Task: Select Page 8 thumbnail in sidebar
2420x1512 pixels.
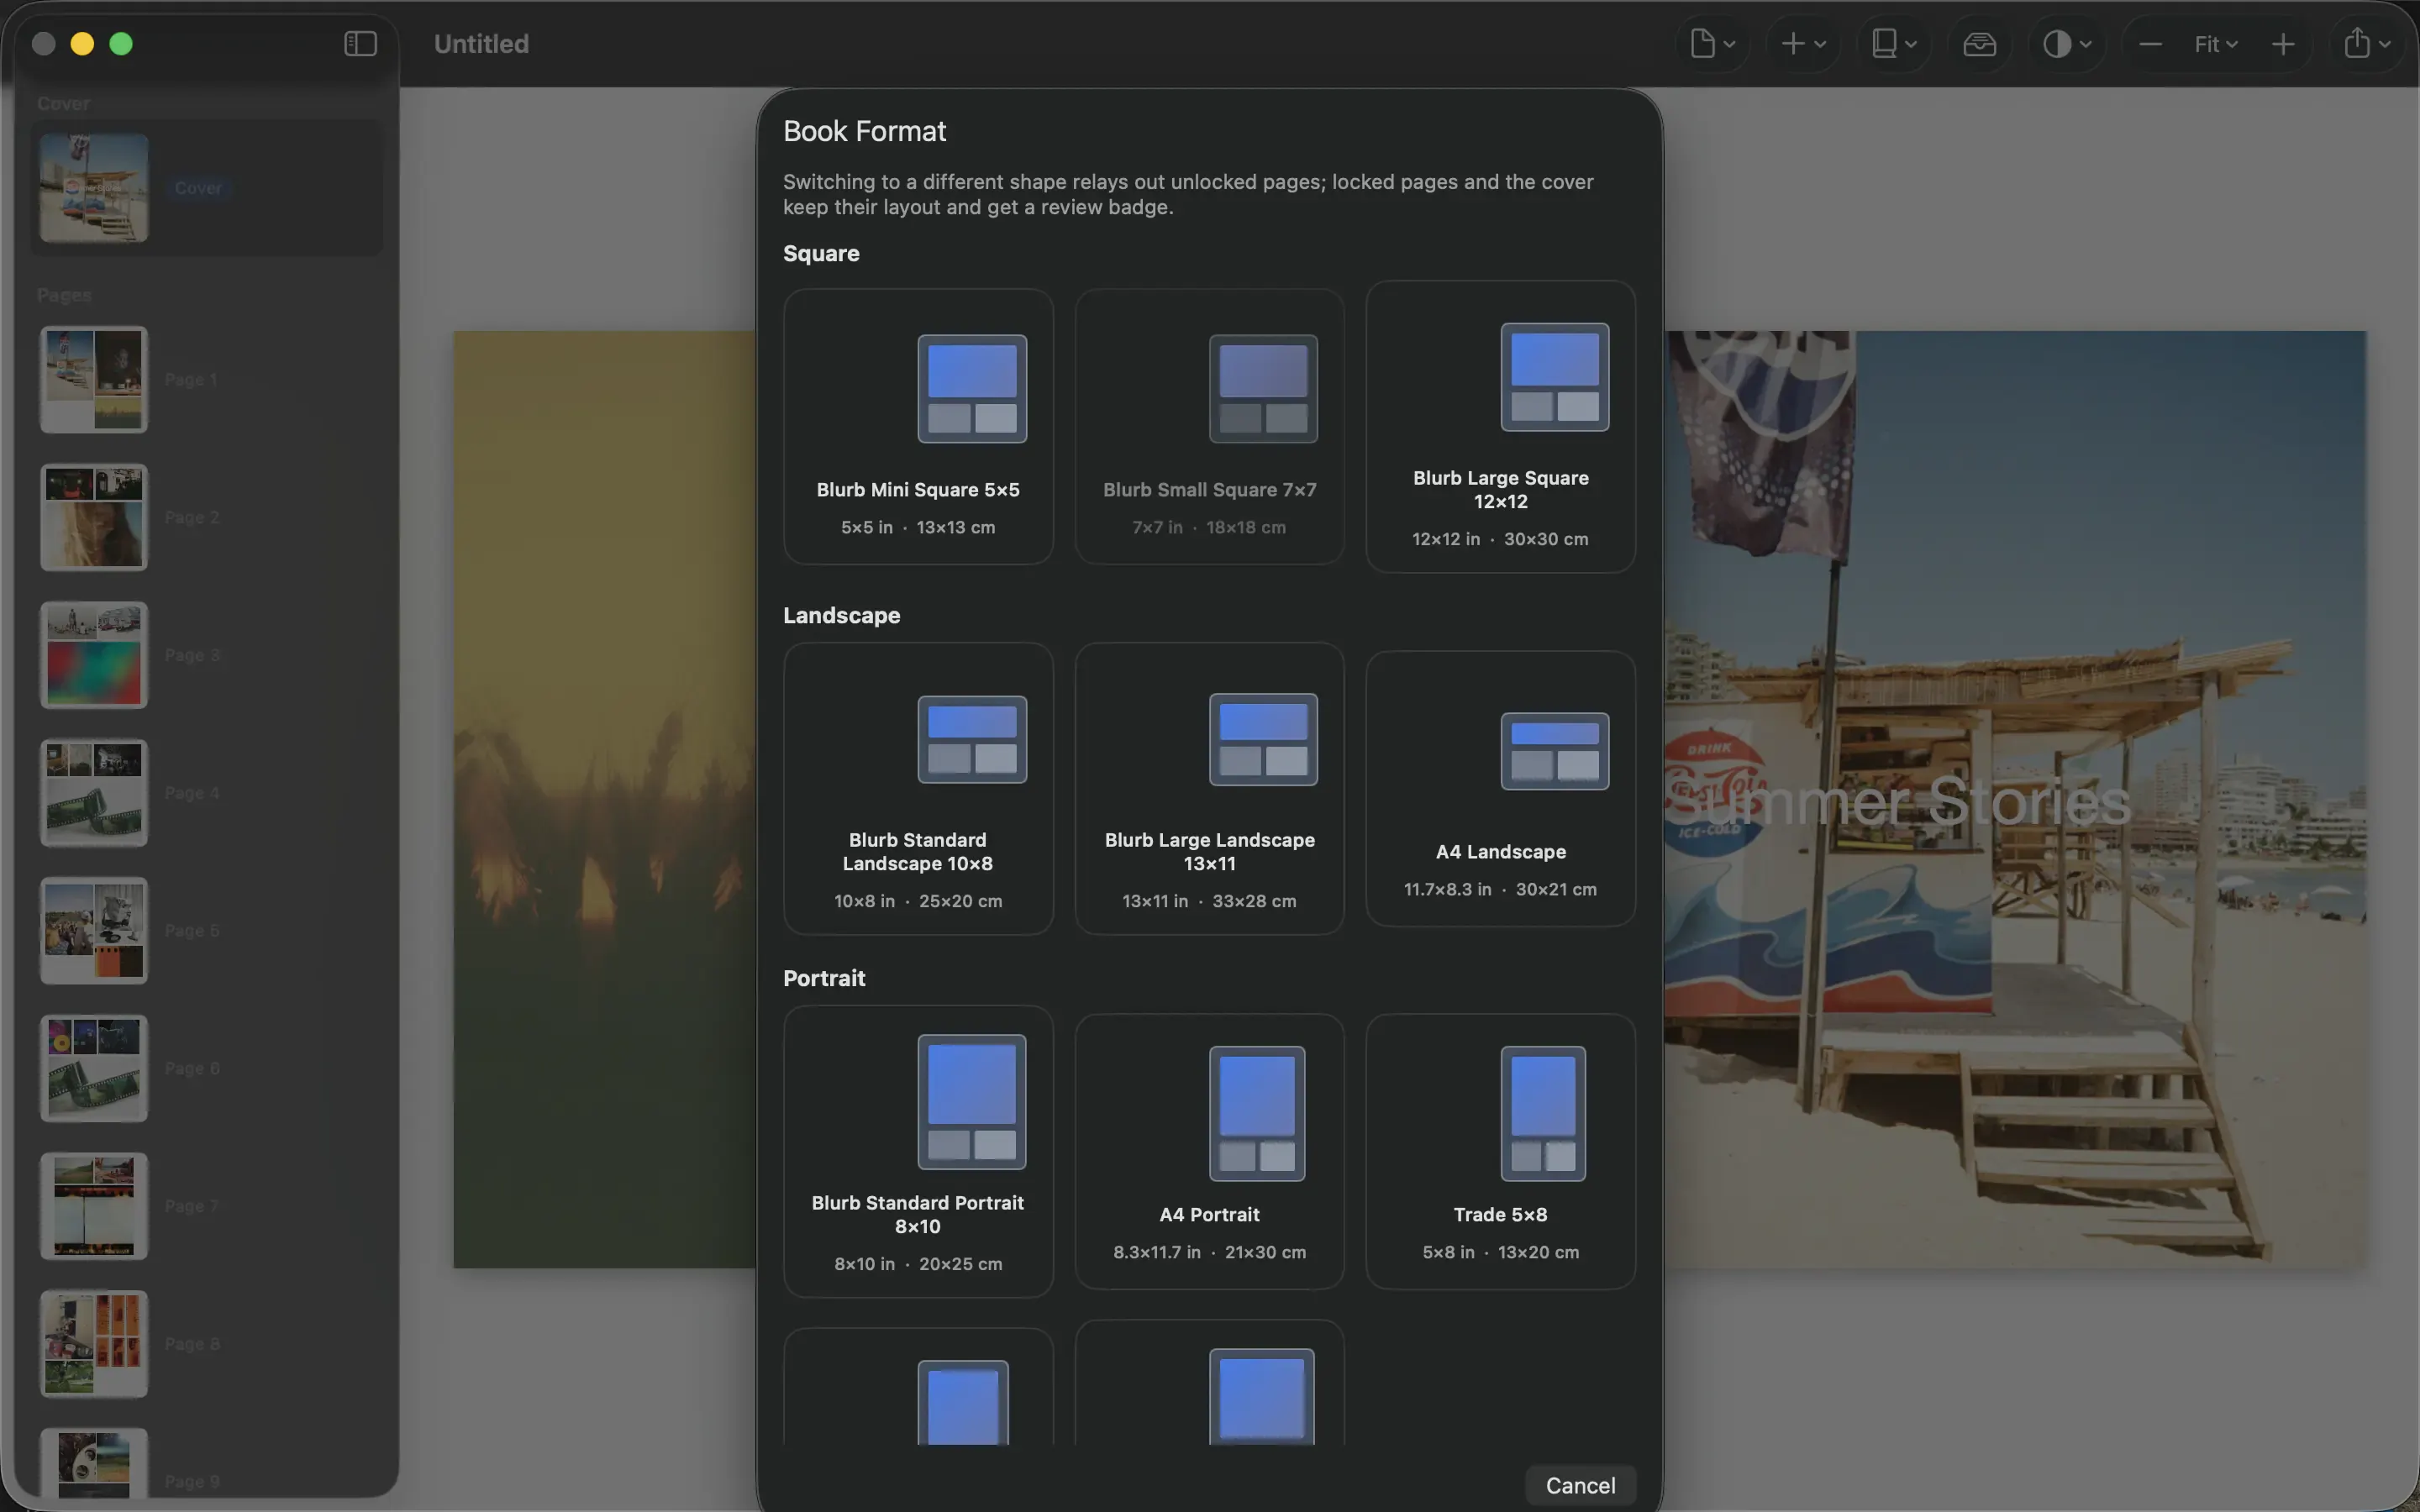Action: (94, 1344)
